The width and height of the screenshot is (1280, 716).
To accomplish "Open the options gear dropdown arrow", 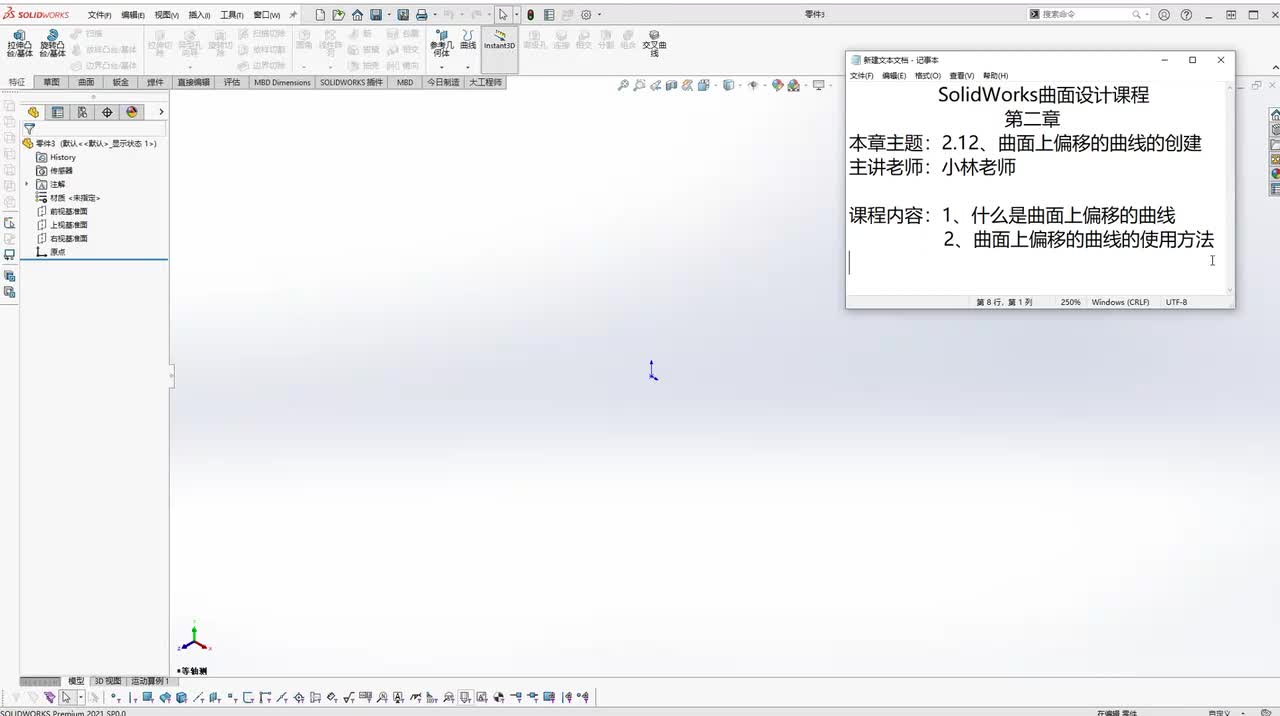I will point(599,15).
